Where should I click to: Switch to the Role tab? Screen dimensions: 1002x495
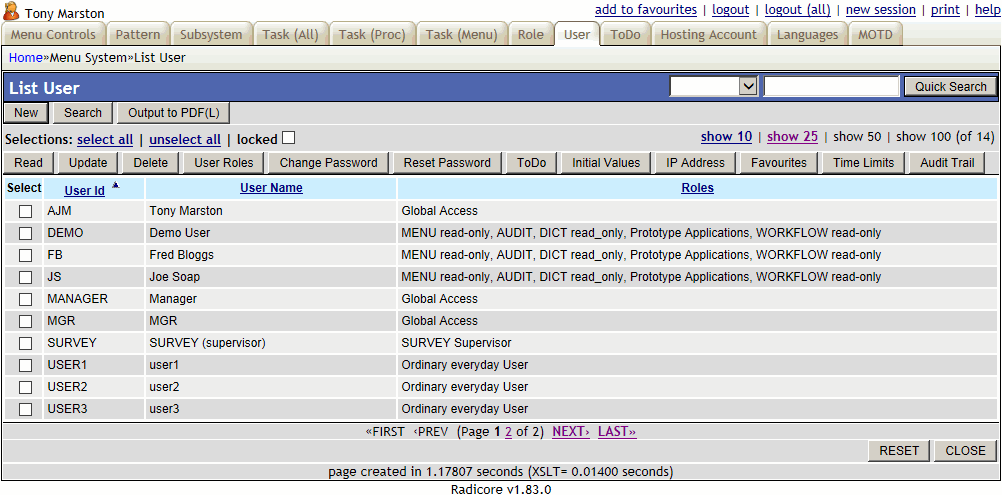click(x=531, y=34)
